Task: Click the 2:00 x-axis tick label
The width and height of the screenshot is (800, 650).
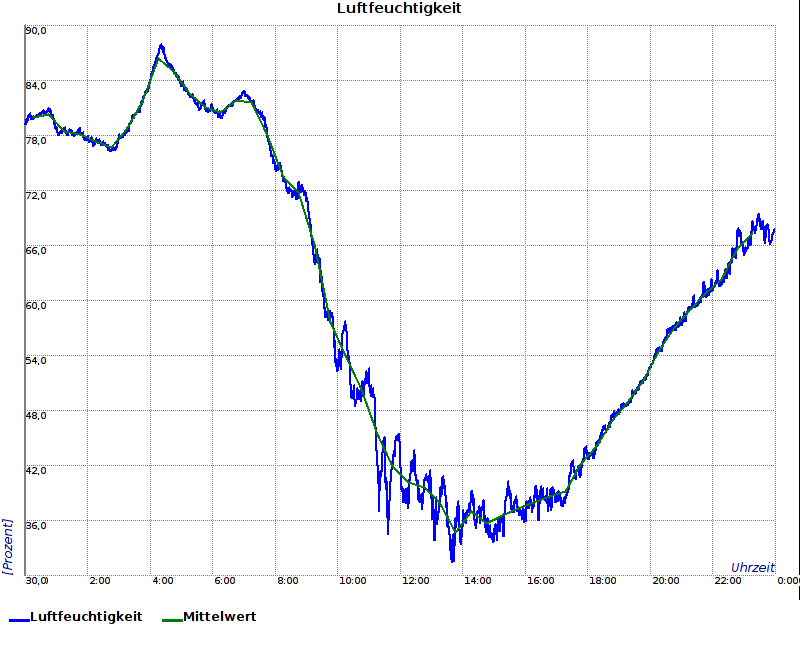Action: [99, 581]
